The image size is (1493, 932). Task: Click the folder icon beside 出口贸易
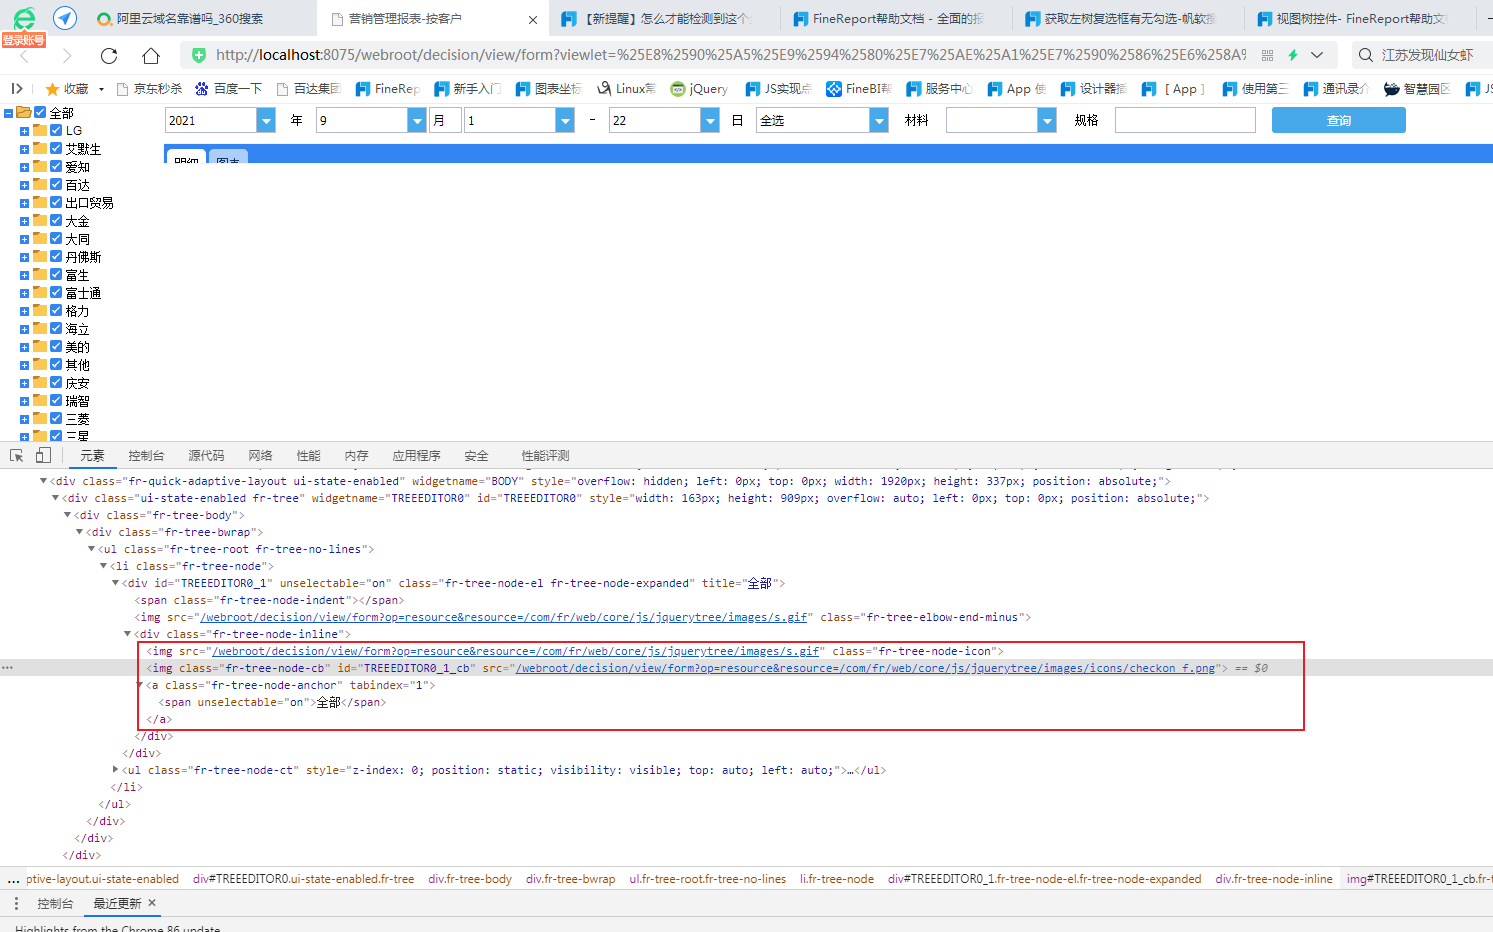click(40, 202)
